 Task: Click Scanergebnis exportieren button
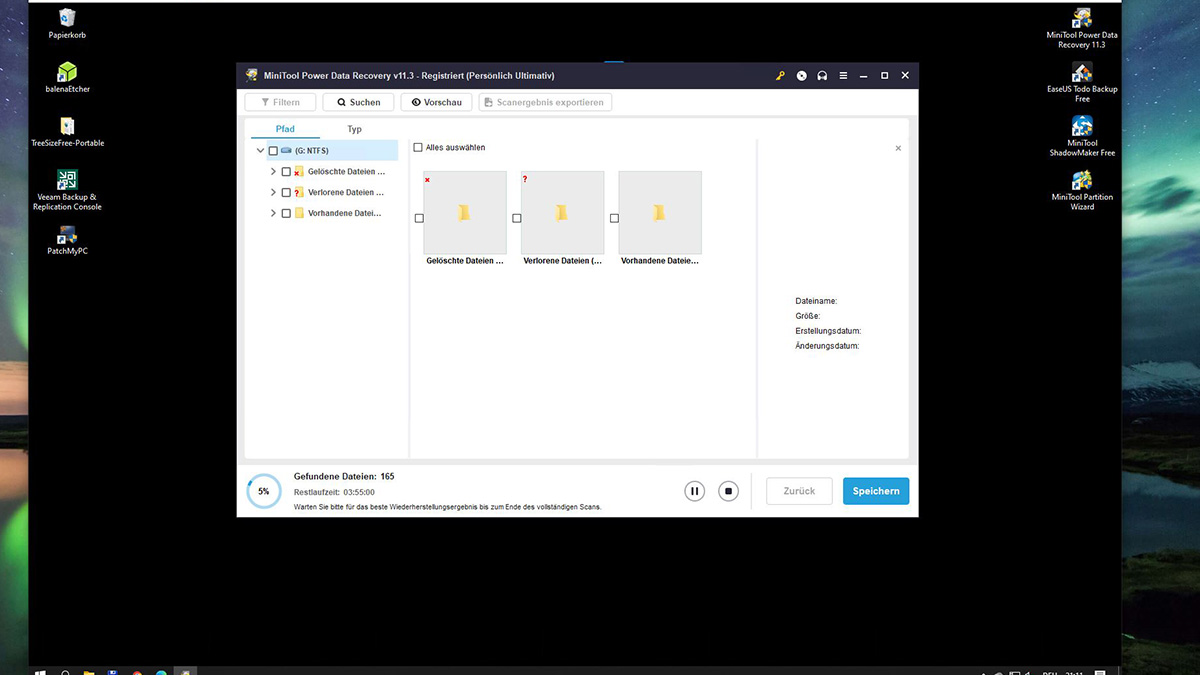[545, 102]
